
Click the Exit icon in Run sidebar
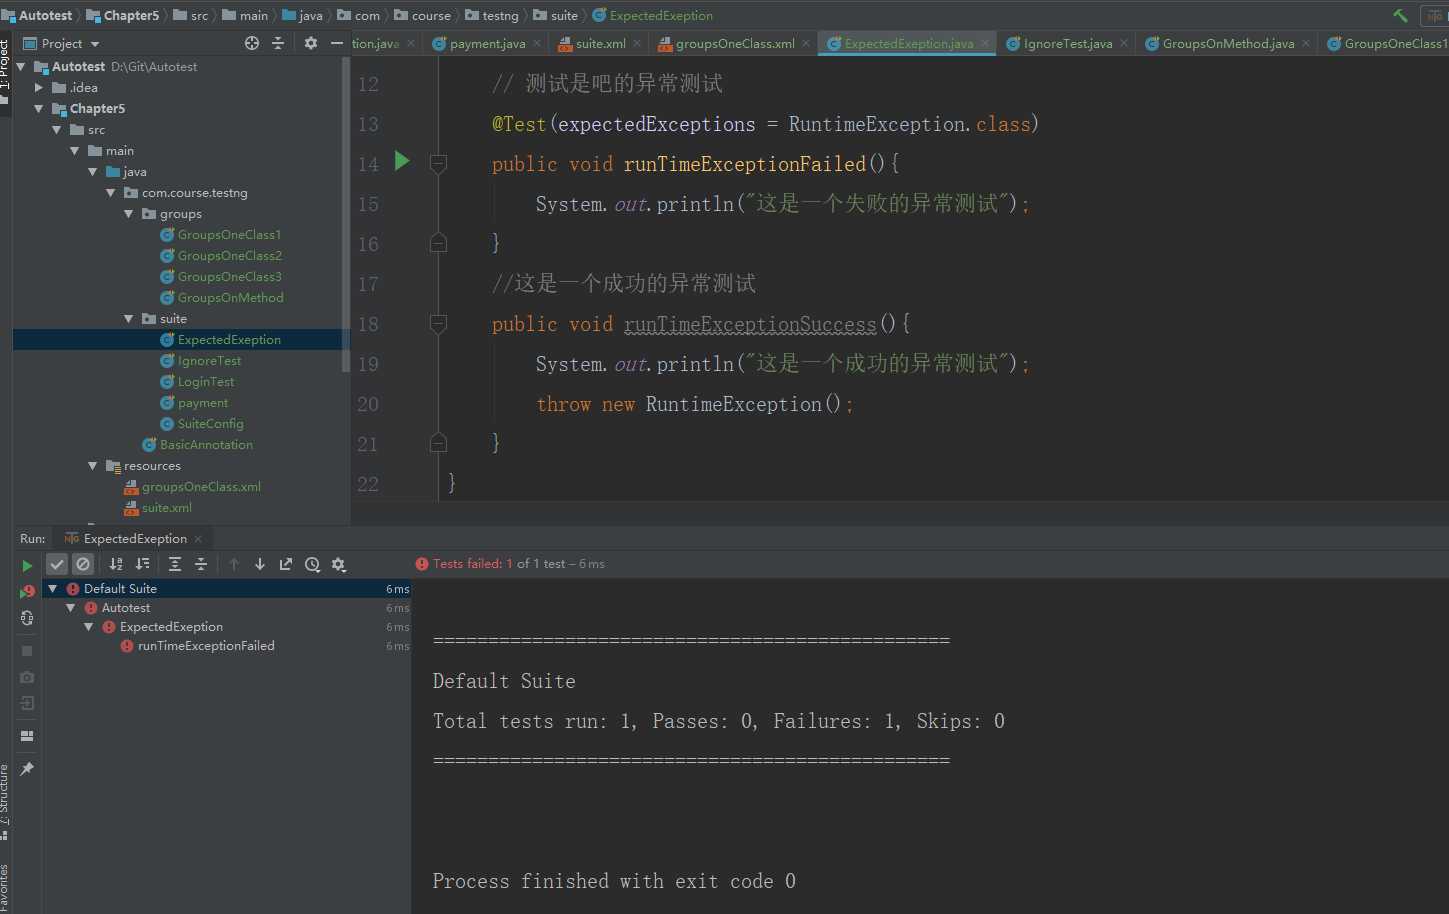(x=27, y=703)
